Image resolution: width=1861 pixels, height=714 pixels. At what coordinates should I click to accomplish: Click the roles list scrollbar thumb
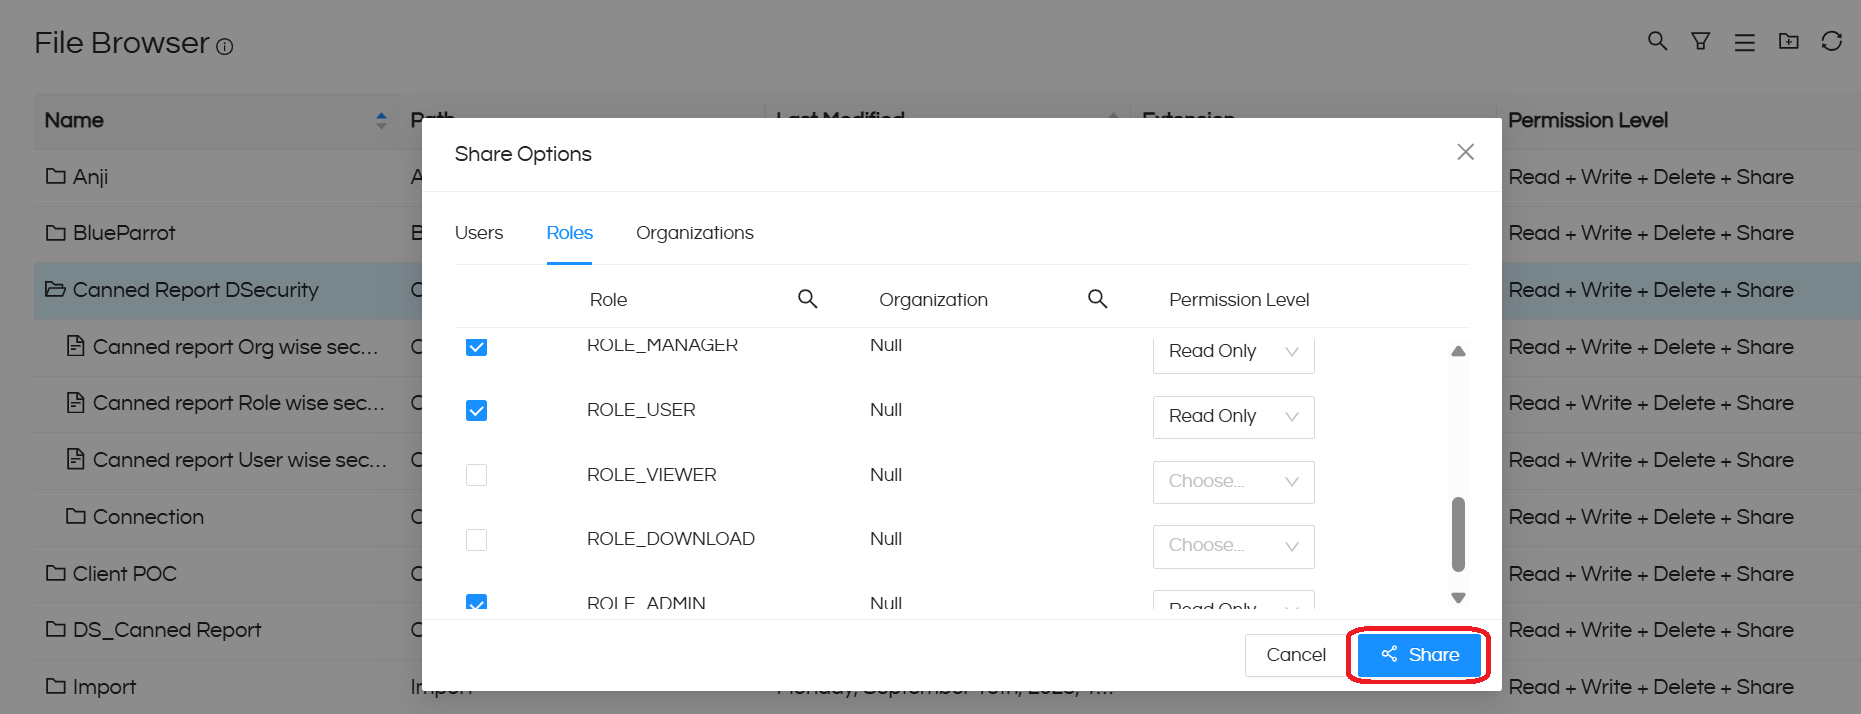pos(1458,534)
